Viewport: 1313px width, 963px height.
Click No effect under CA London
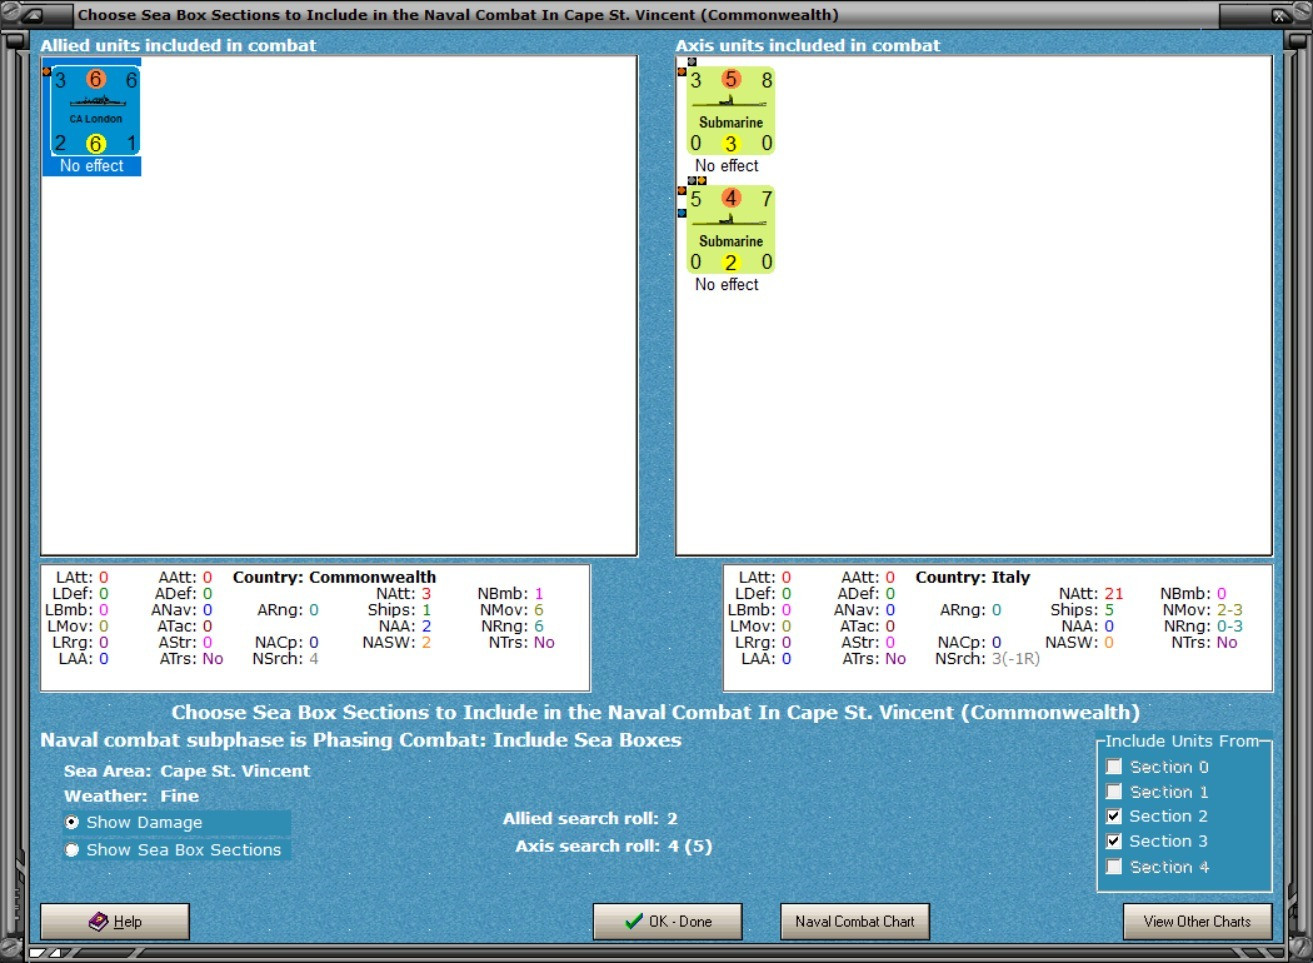coord(92,166)
